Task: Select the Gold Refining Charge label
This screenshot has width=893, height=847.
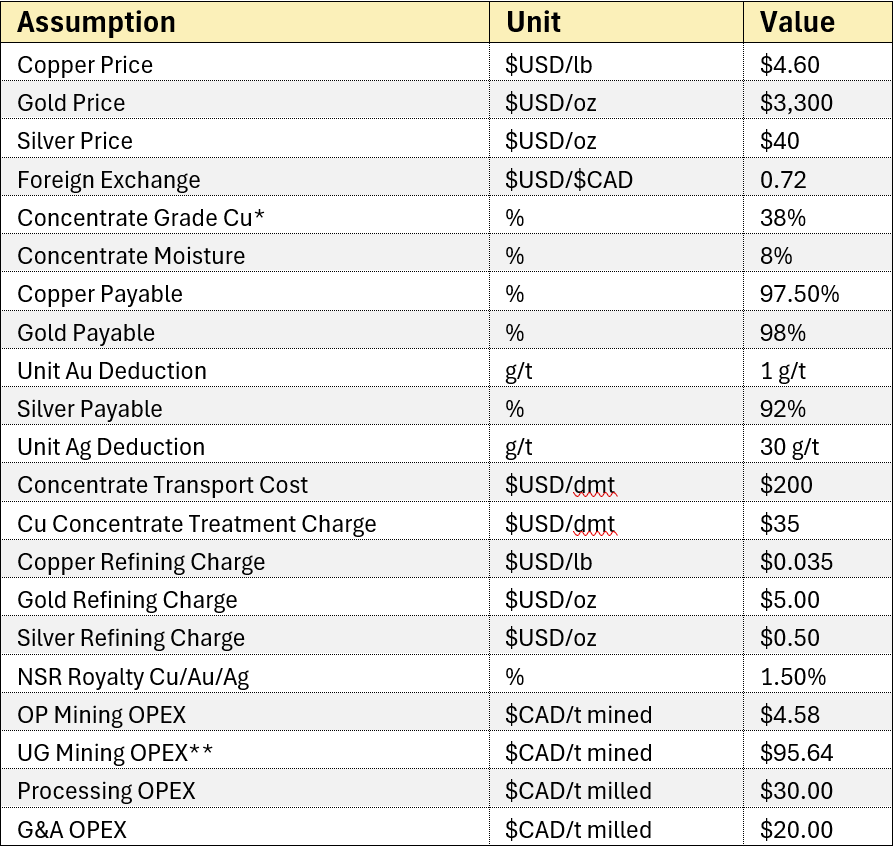Action: point(127,600)
